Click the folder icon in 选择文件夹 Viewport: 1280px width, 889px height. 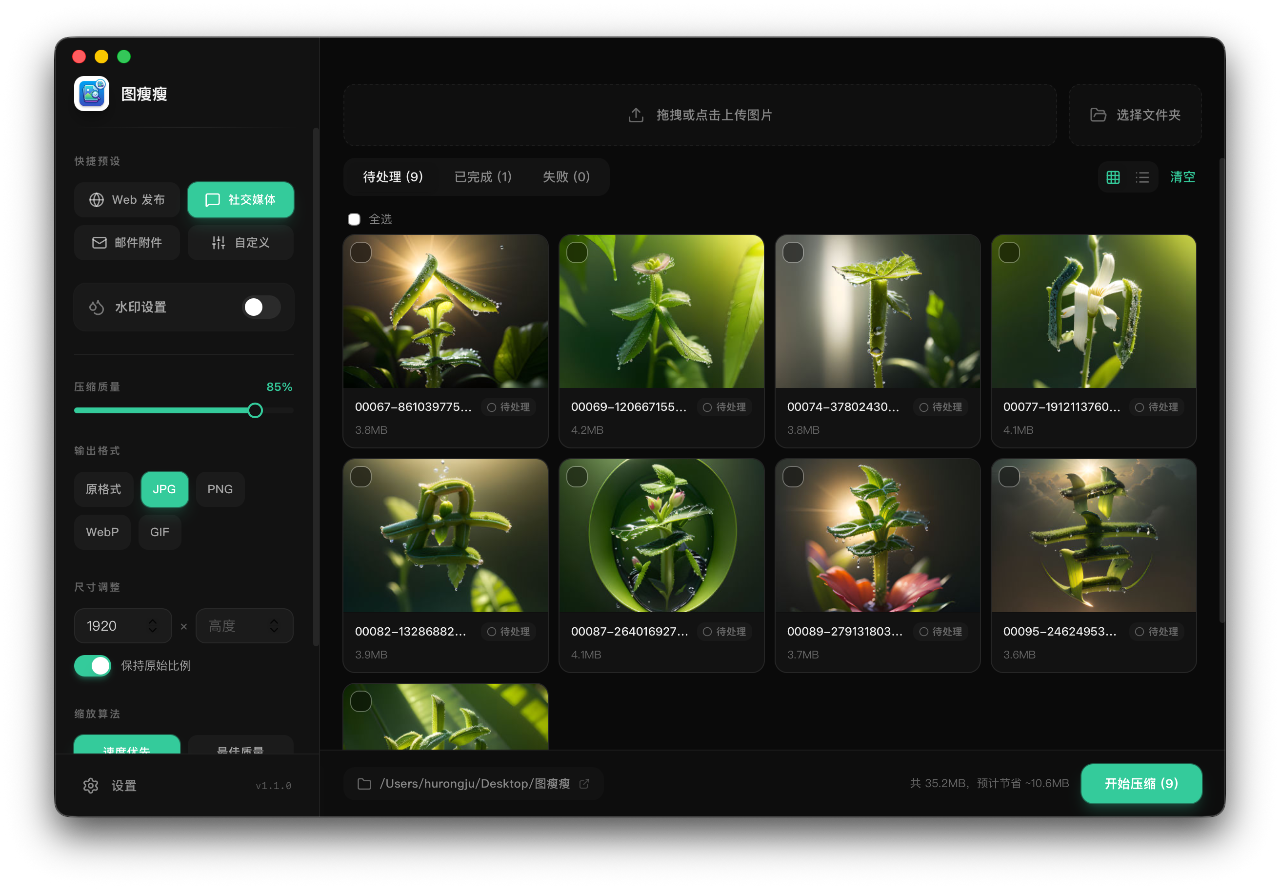[1098, 115]
